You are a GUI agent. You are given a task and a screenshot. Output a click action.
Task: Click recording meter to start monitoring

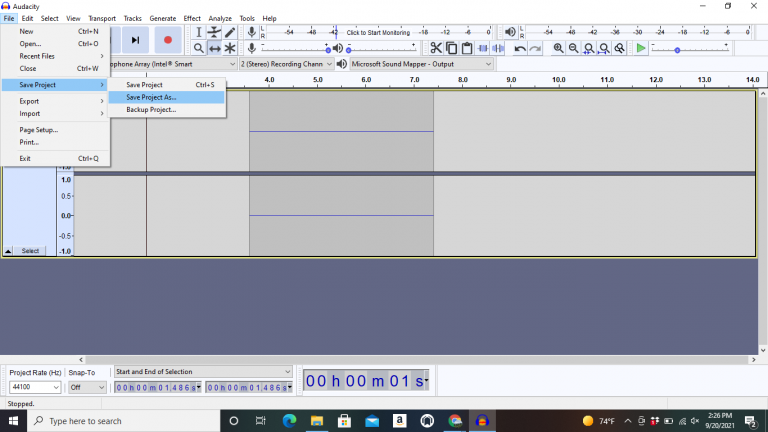click(x=378, y=32)
